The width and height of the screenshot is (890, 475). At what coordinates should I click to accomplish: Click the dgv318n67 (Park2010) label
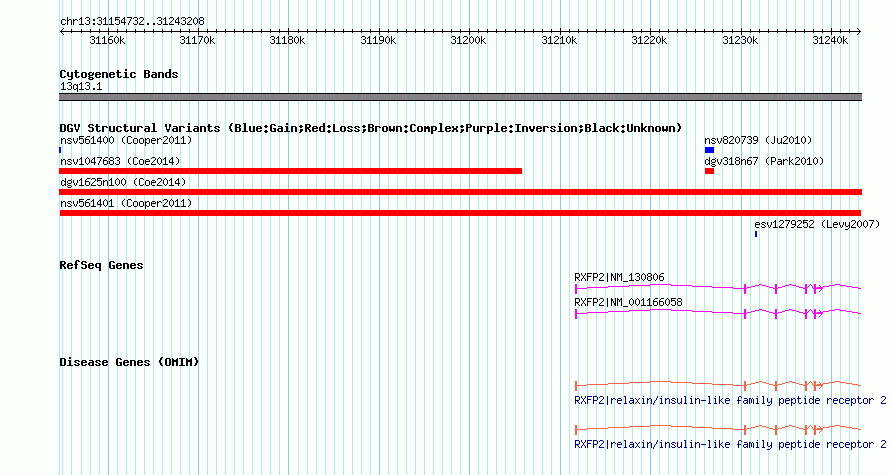point(764,161)
